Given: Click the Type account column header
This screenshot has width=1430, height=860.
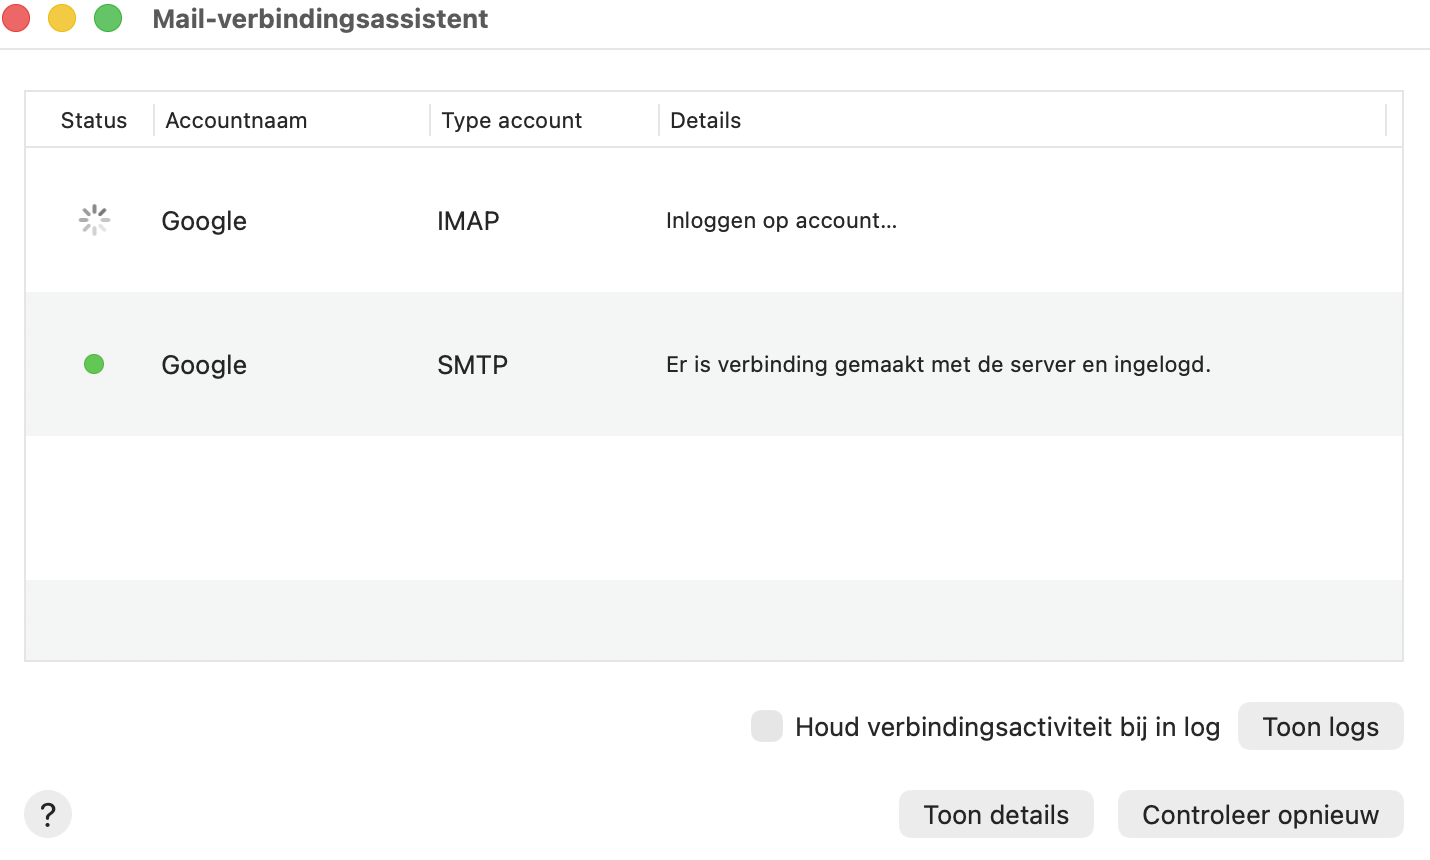Looking at the screenshot, I should click(511, 120).
